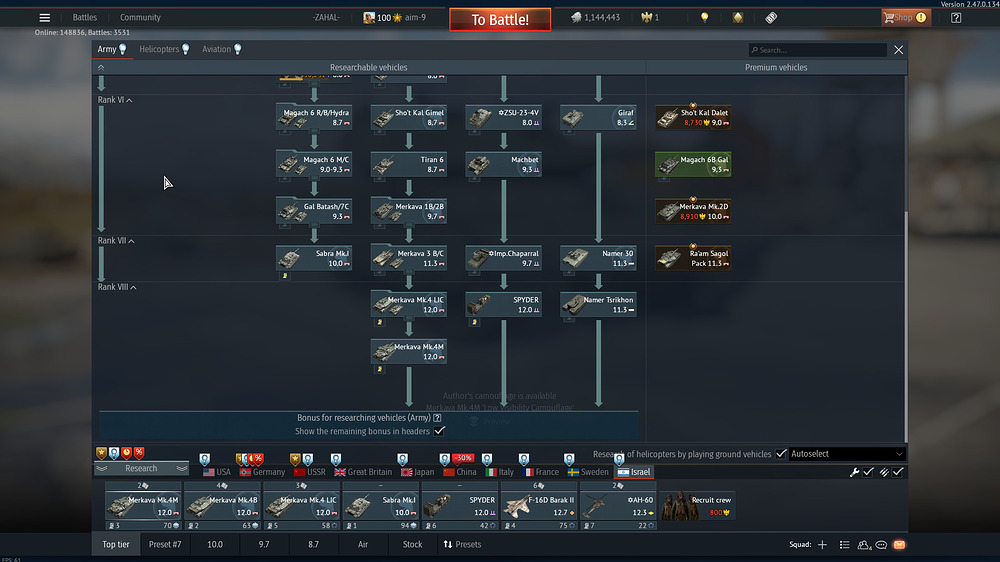Switch nation to Japan
Screen dimensions: 1000x562
417,472
